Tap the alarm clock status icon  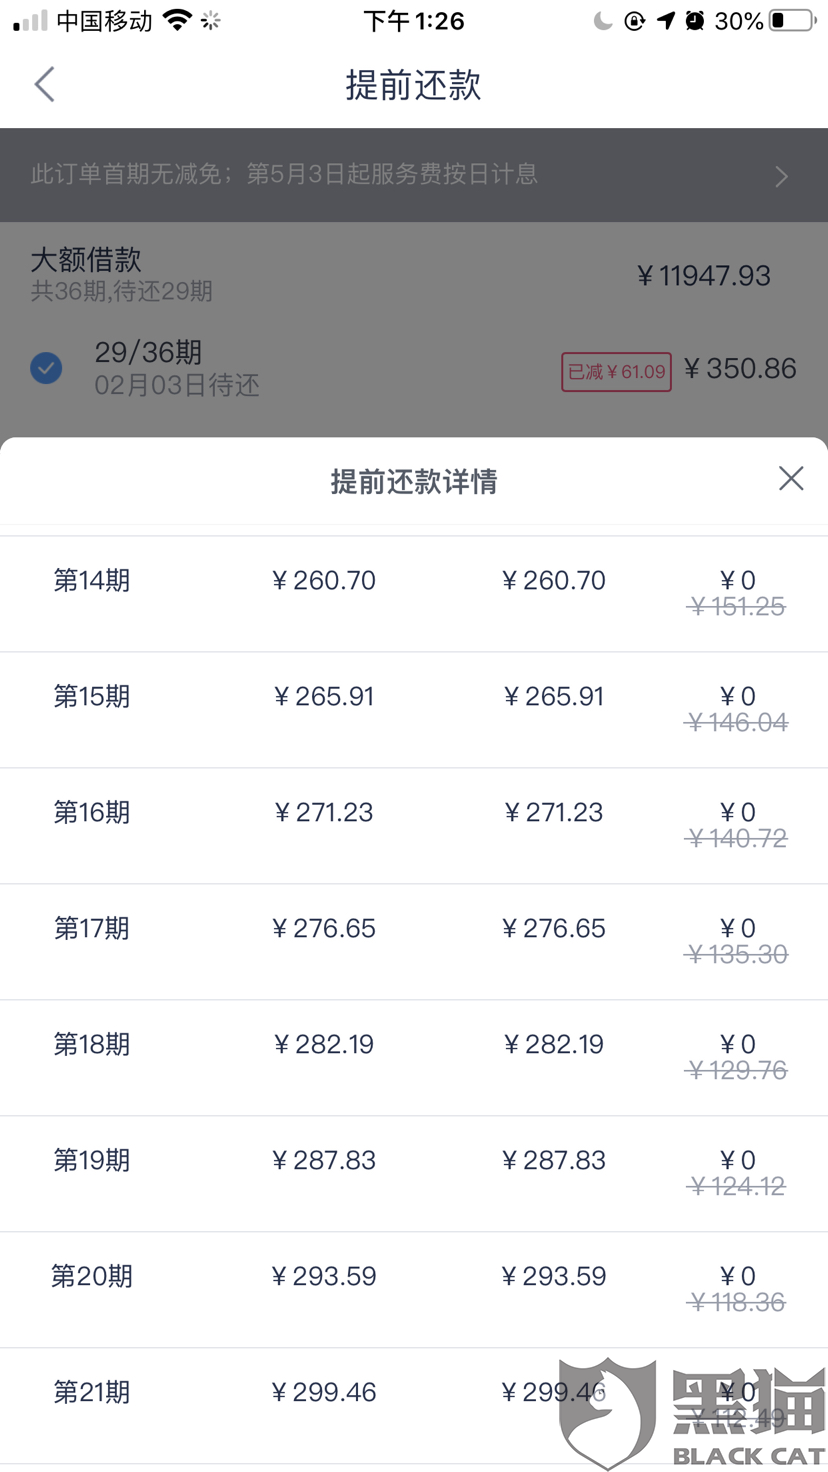point(695,20)
